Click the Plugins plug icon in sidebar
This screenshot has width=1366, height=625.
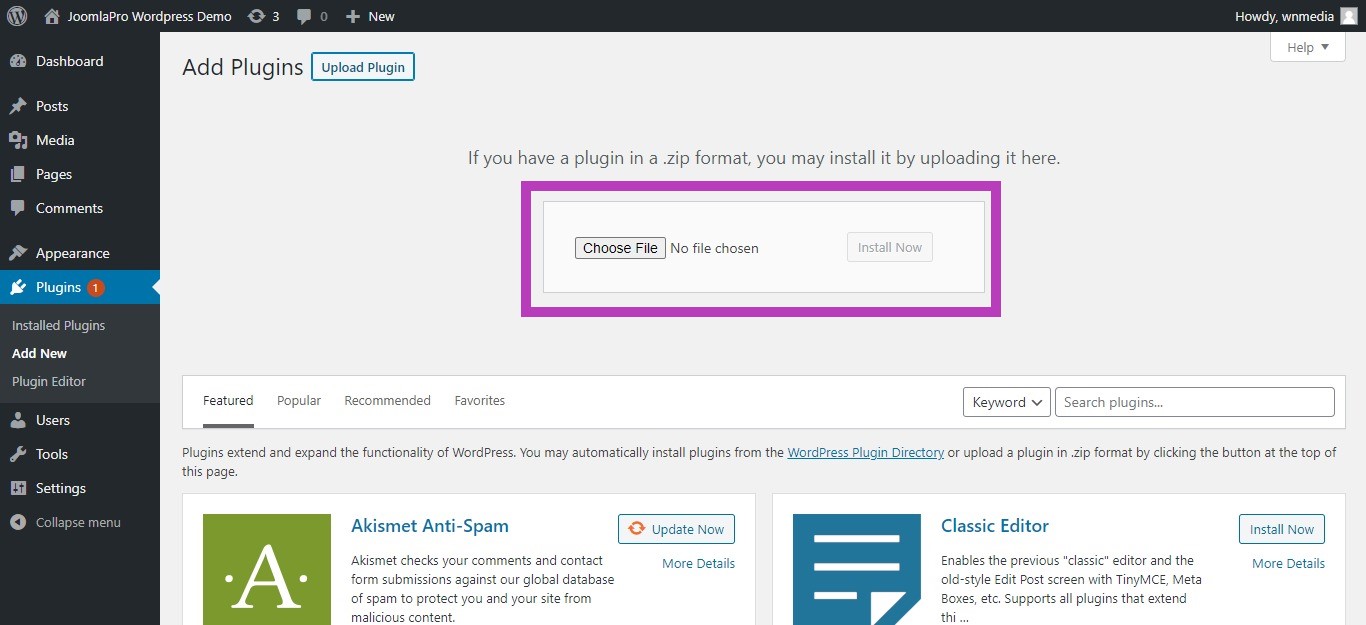(18, 287)
